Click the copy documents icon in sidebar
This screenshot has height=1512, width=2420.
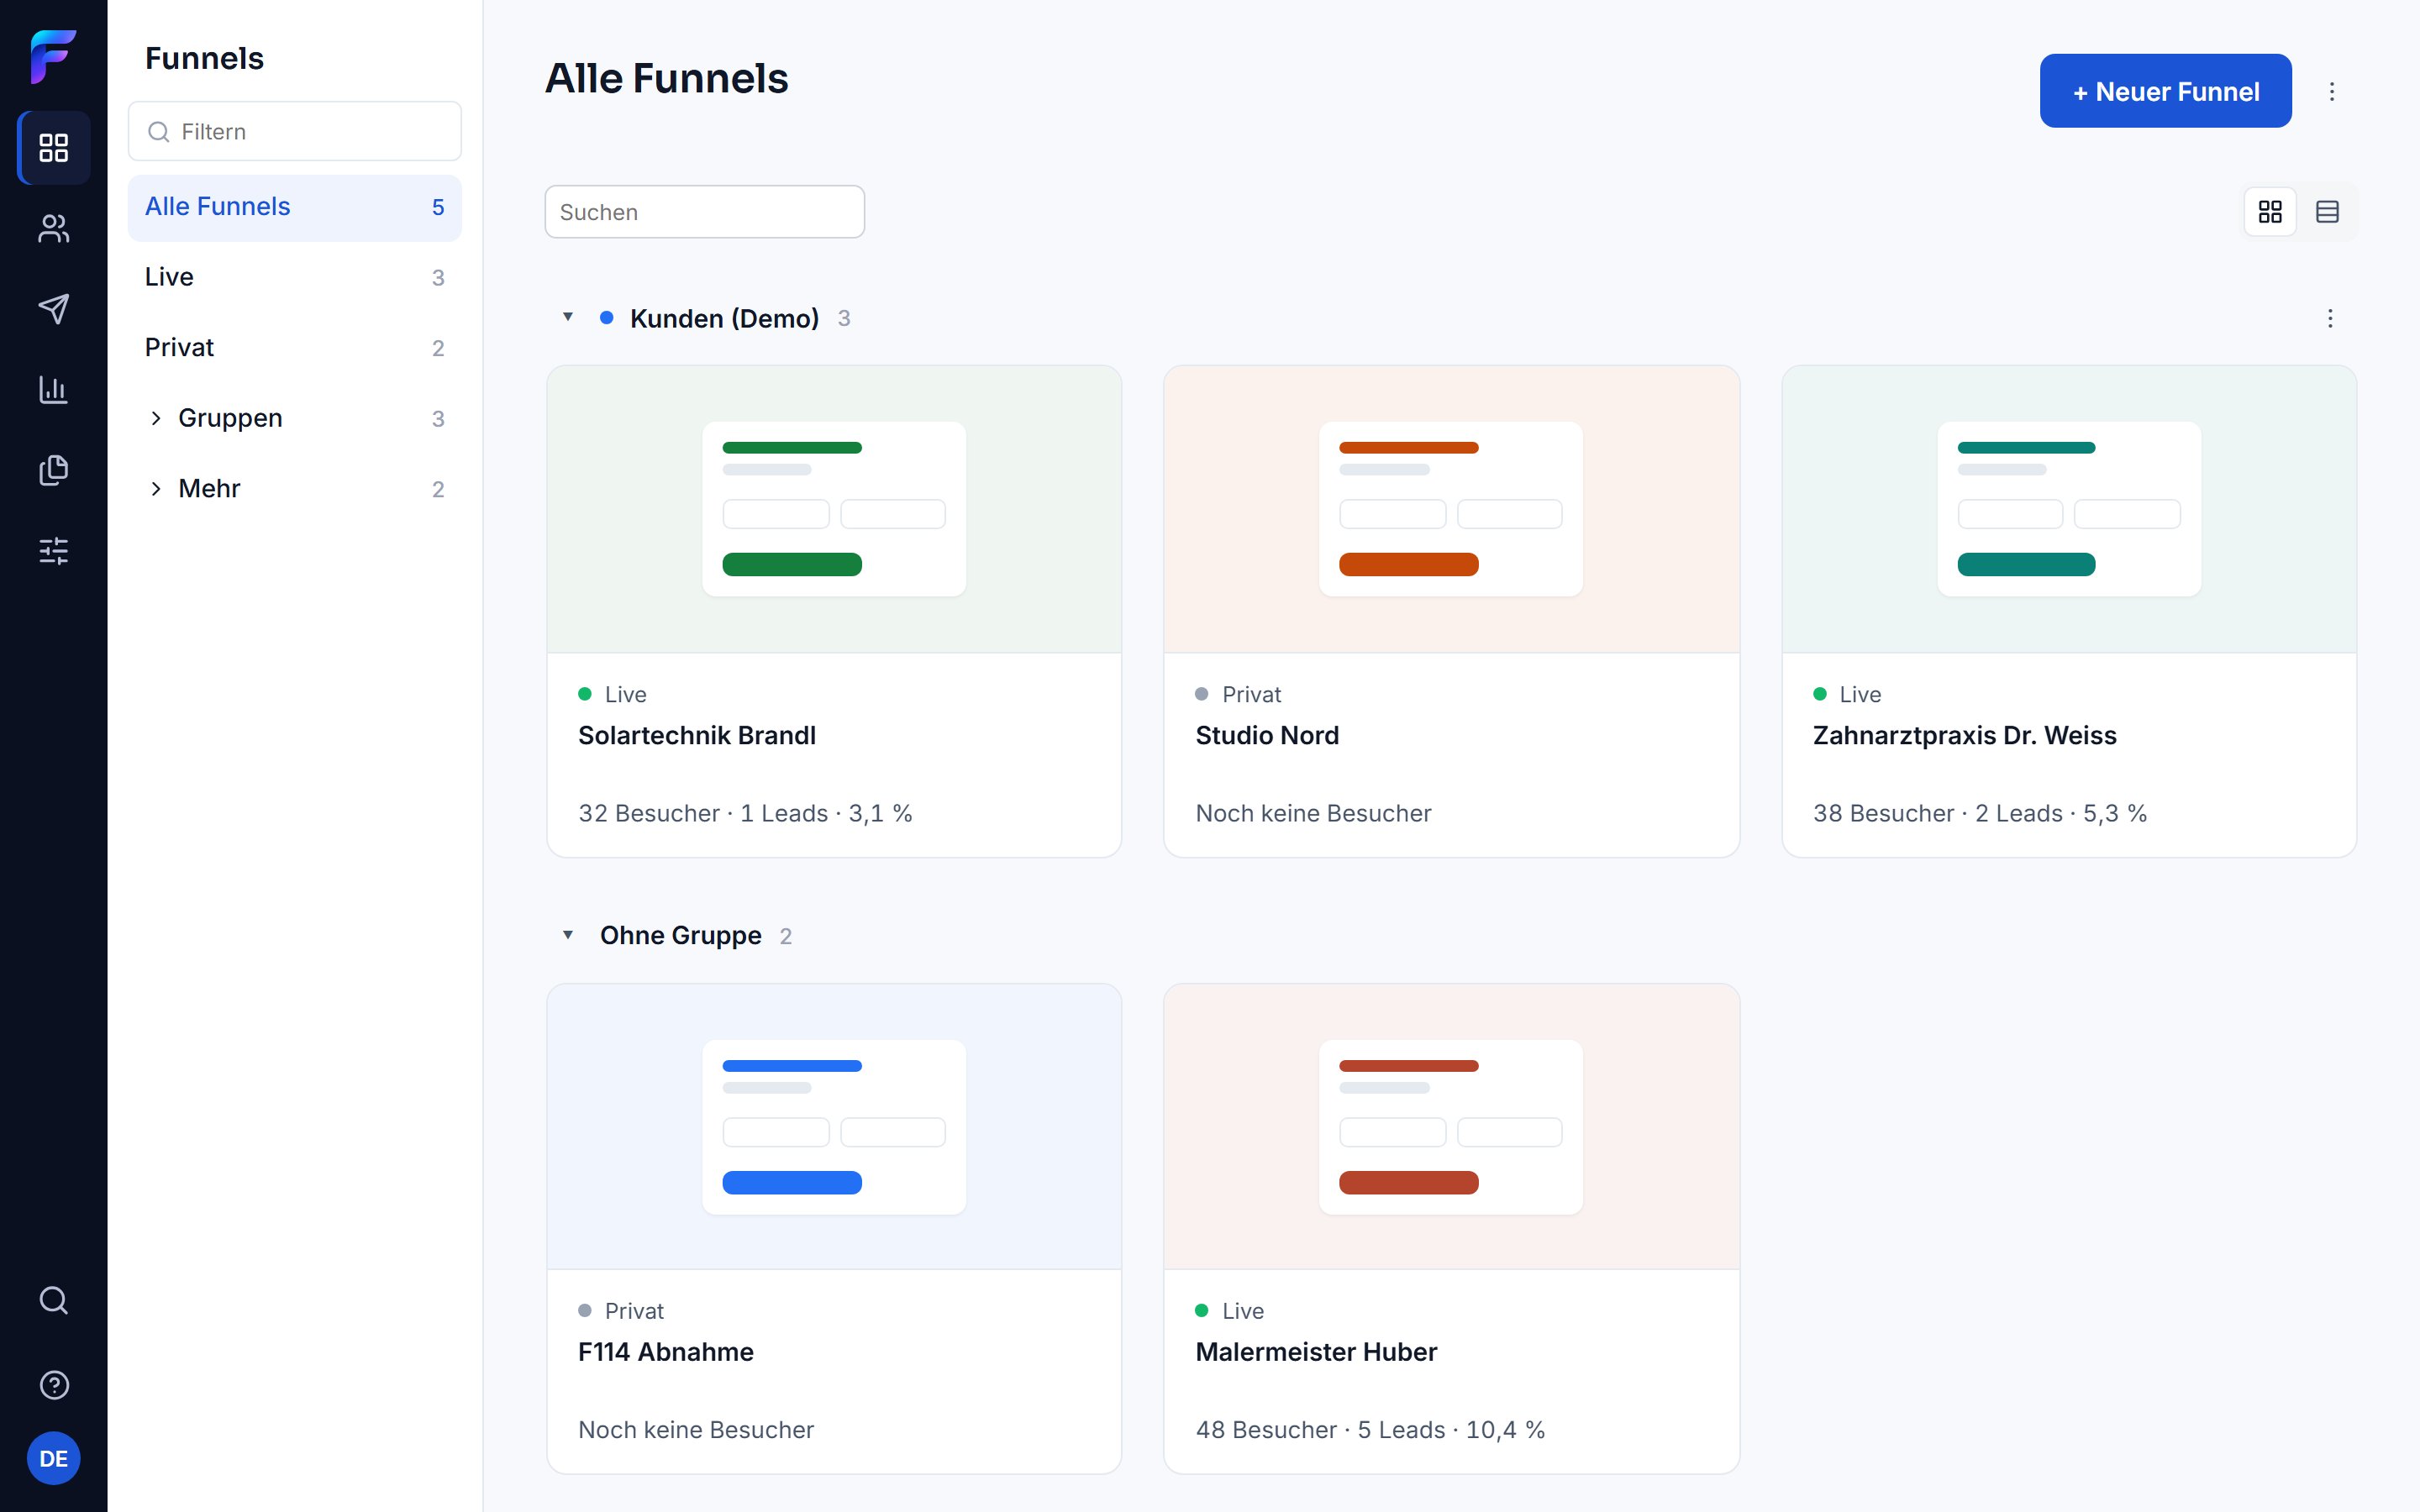click(x=54, y=470)
